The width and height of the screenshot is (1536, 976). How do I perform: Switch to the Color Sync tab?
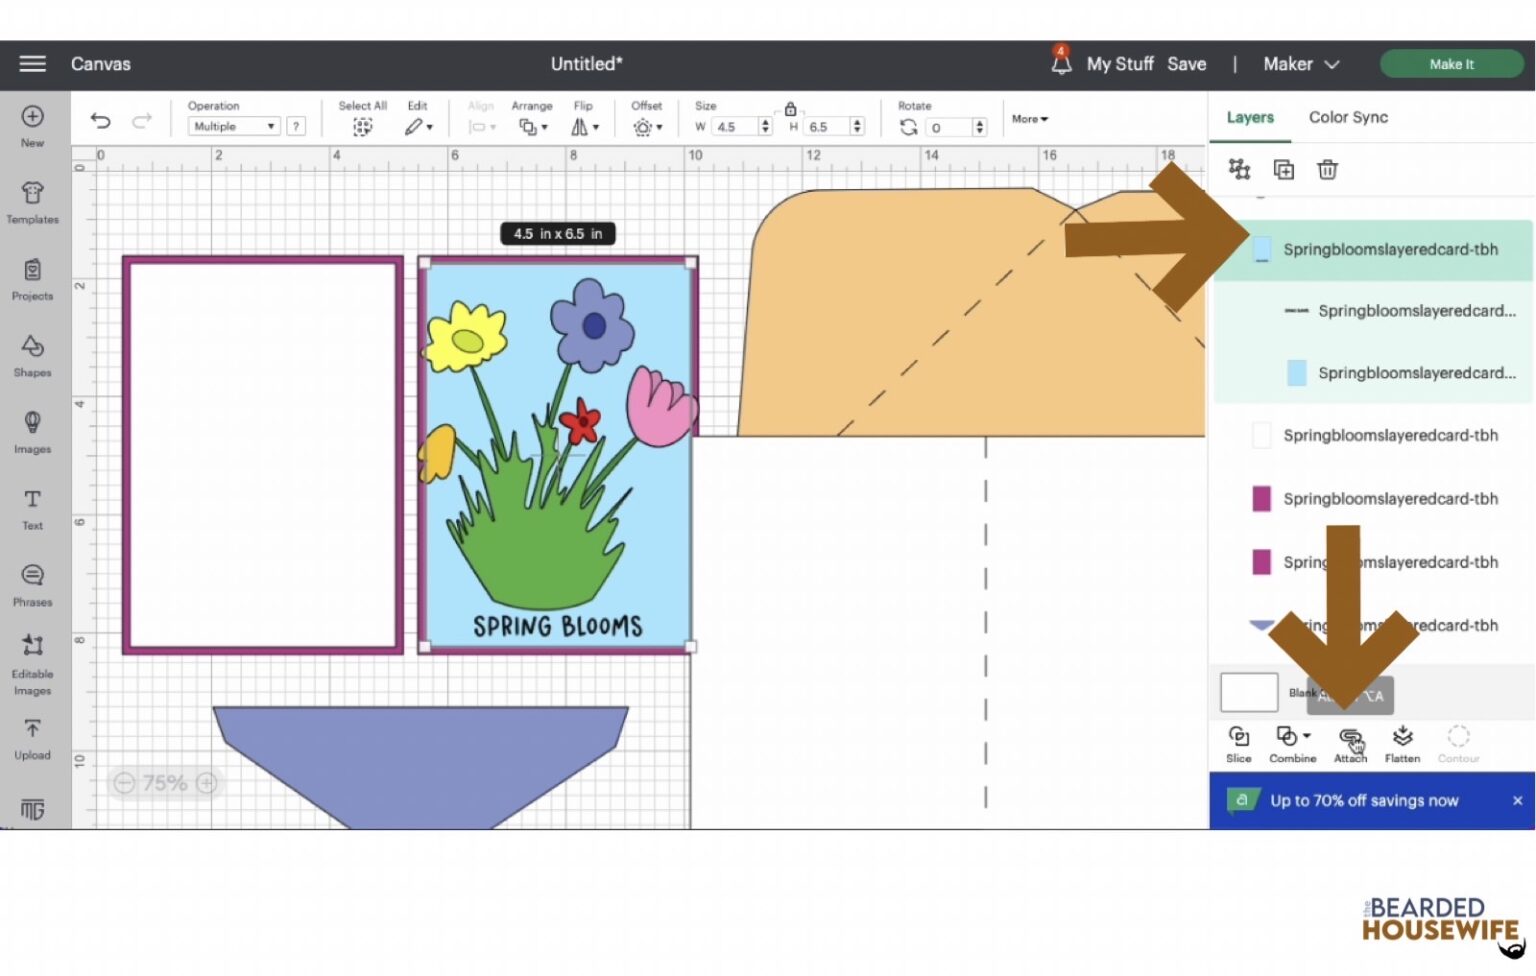coord(1348,117)
